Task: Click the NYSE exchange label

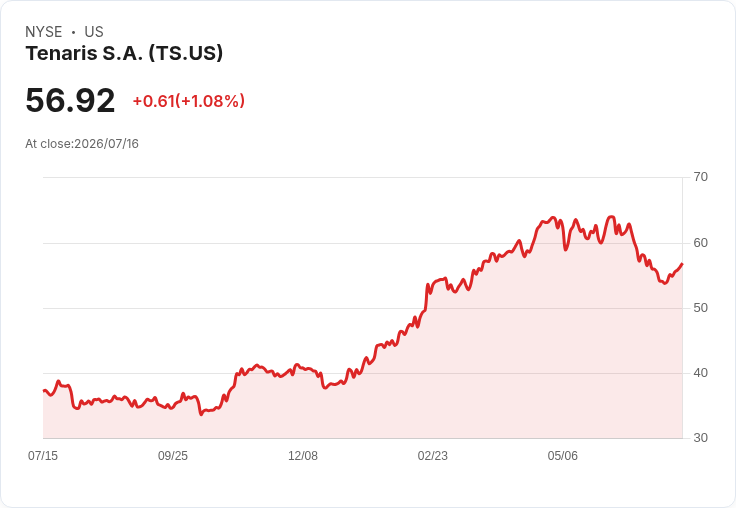Action: tap(44, 32)
